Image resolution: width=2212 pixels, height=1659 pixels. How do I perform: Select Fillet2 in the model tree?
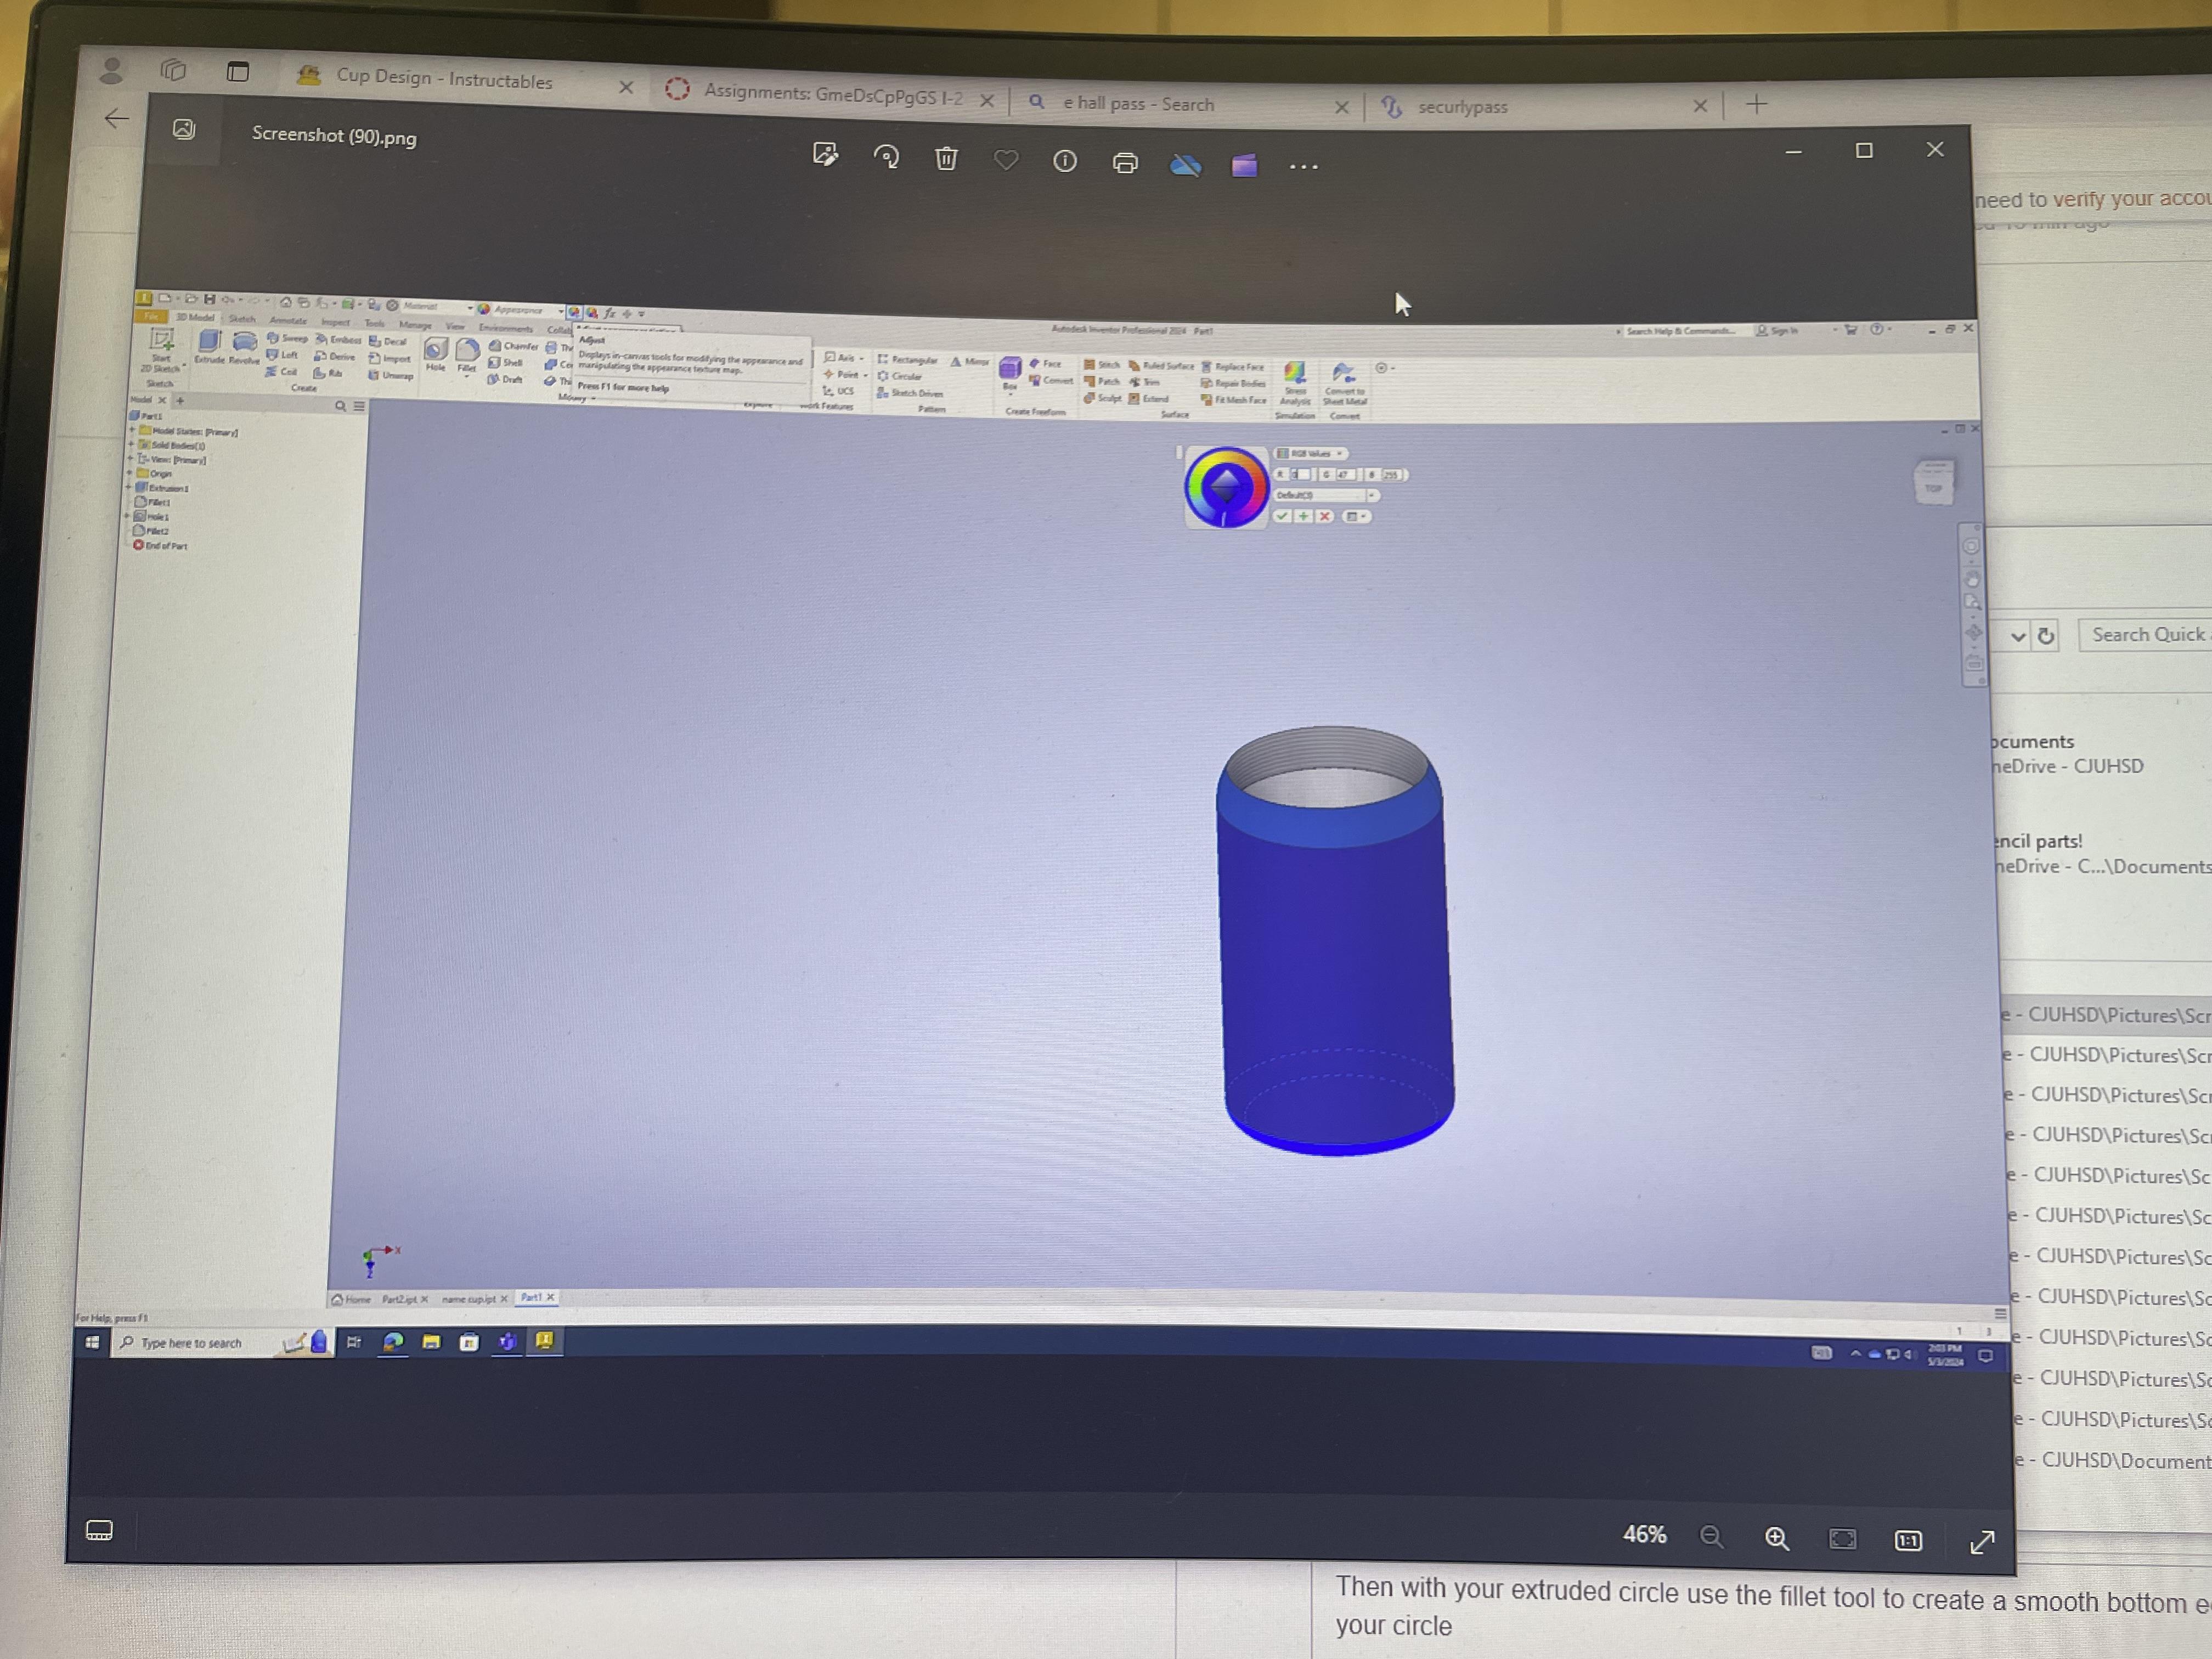pos(152,531)
